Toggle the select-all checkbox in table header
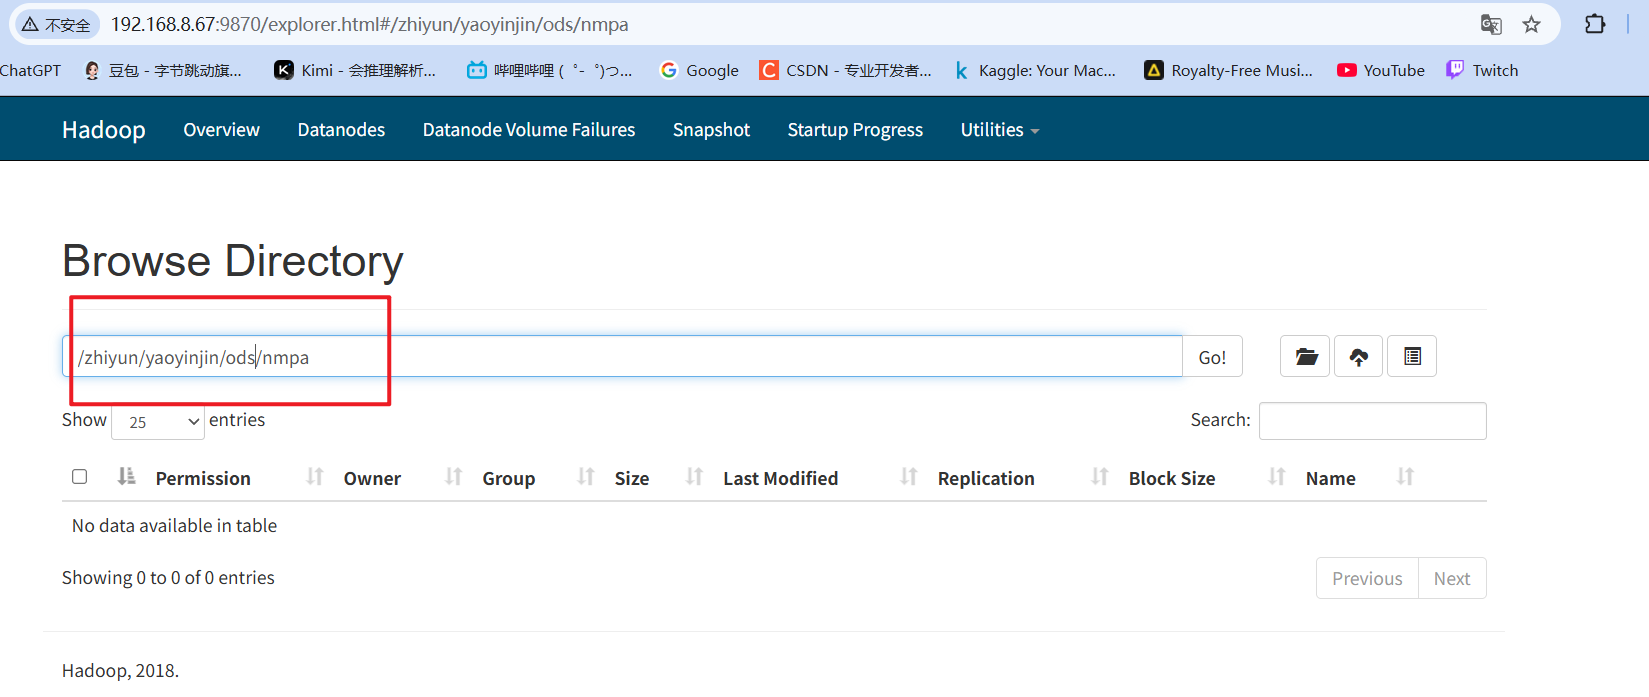The height and width of the screenshot is (697, 1649). coord(80,477)
